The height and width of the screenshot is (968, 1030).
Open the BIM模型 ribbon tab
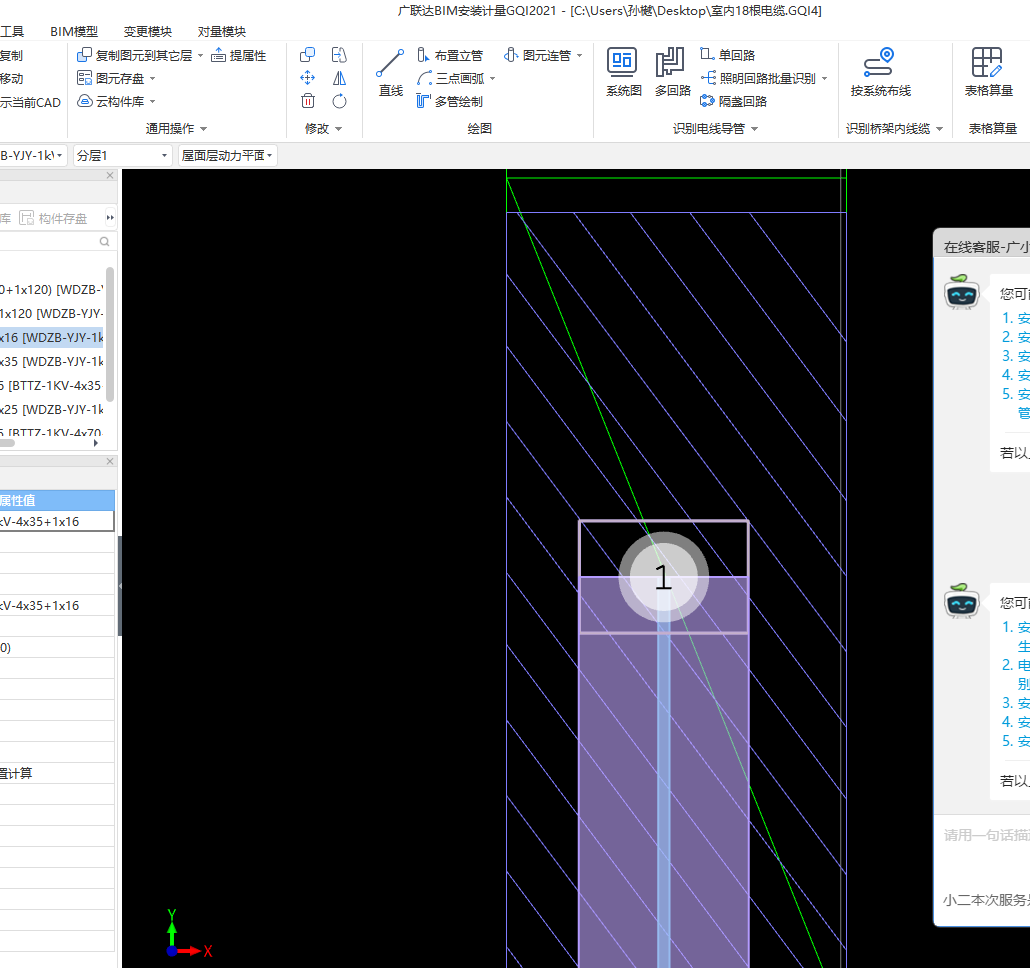click(74, 32)
